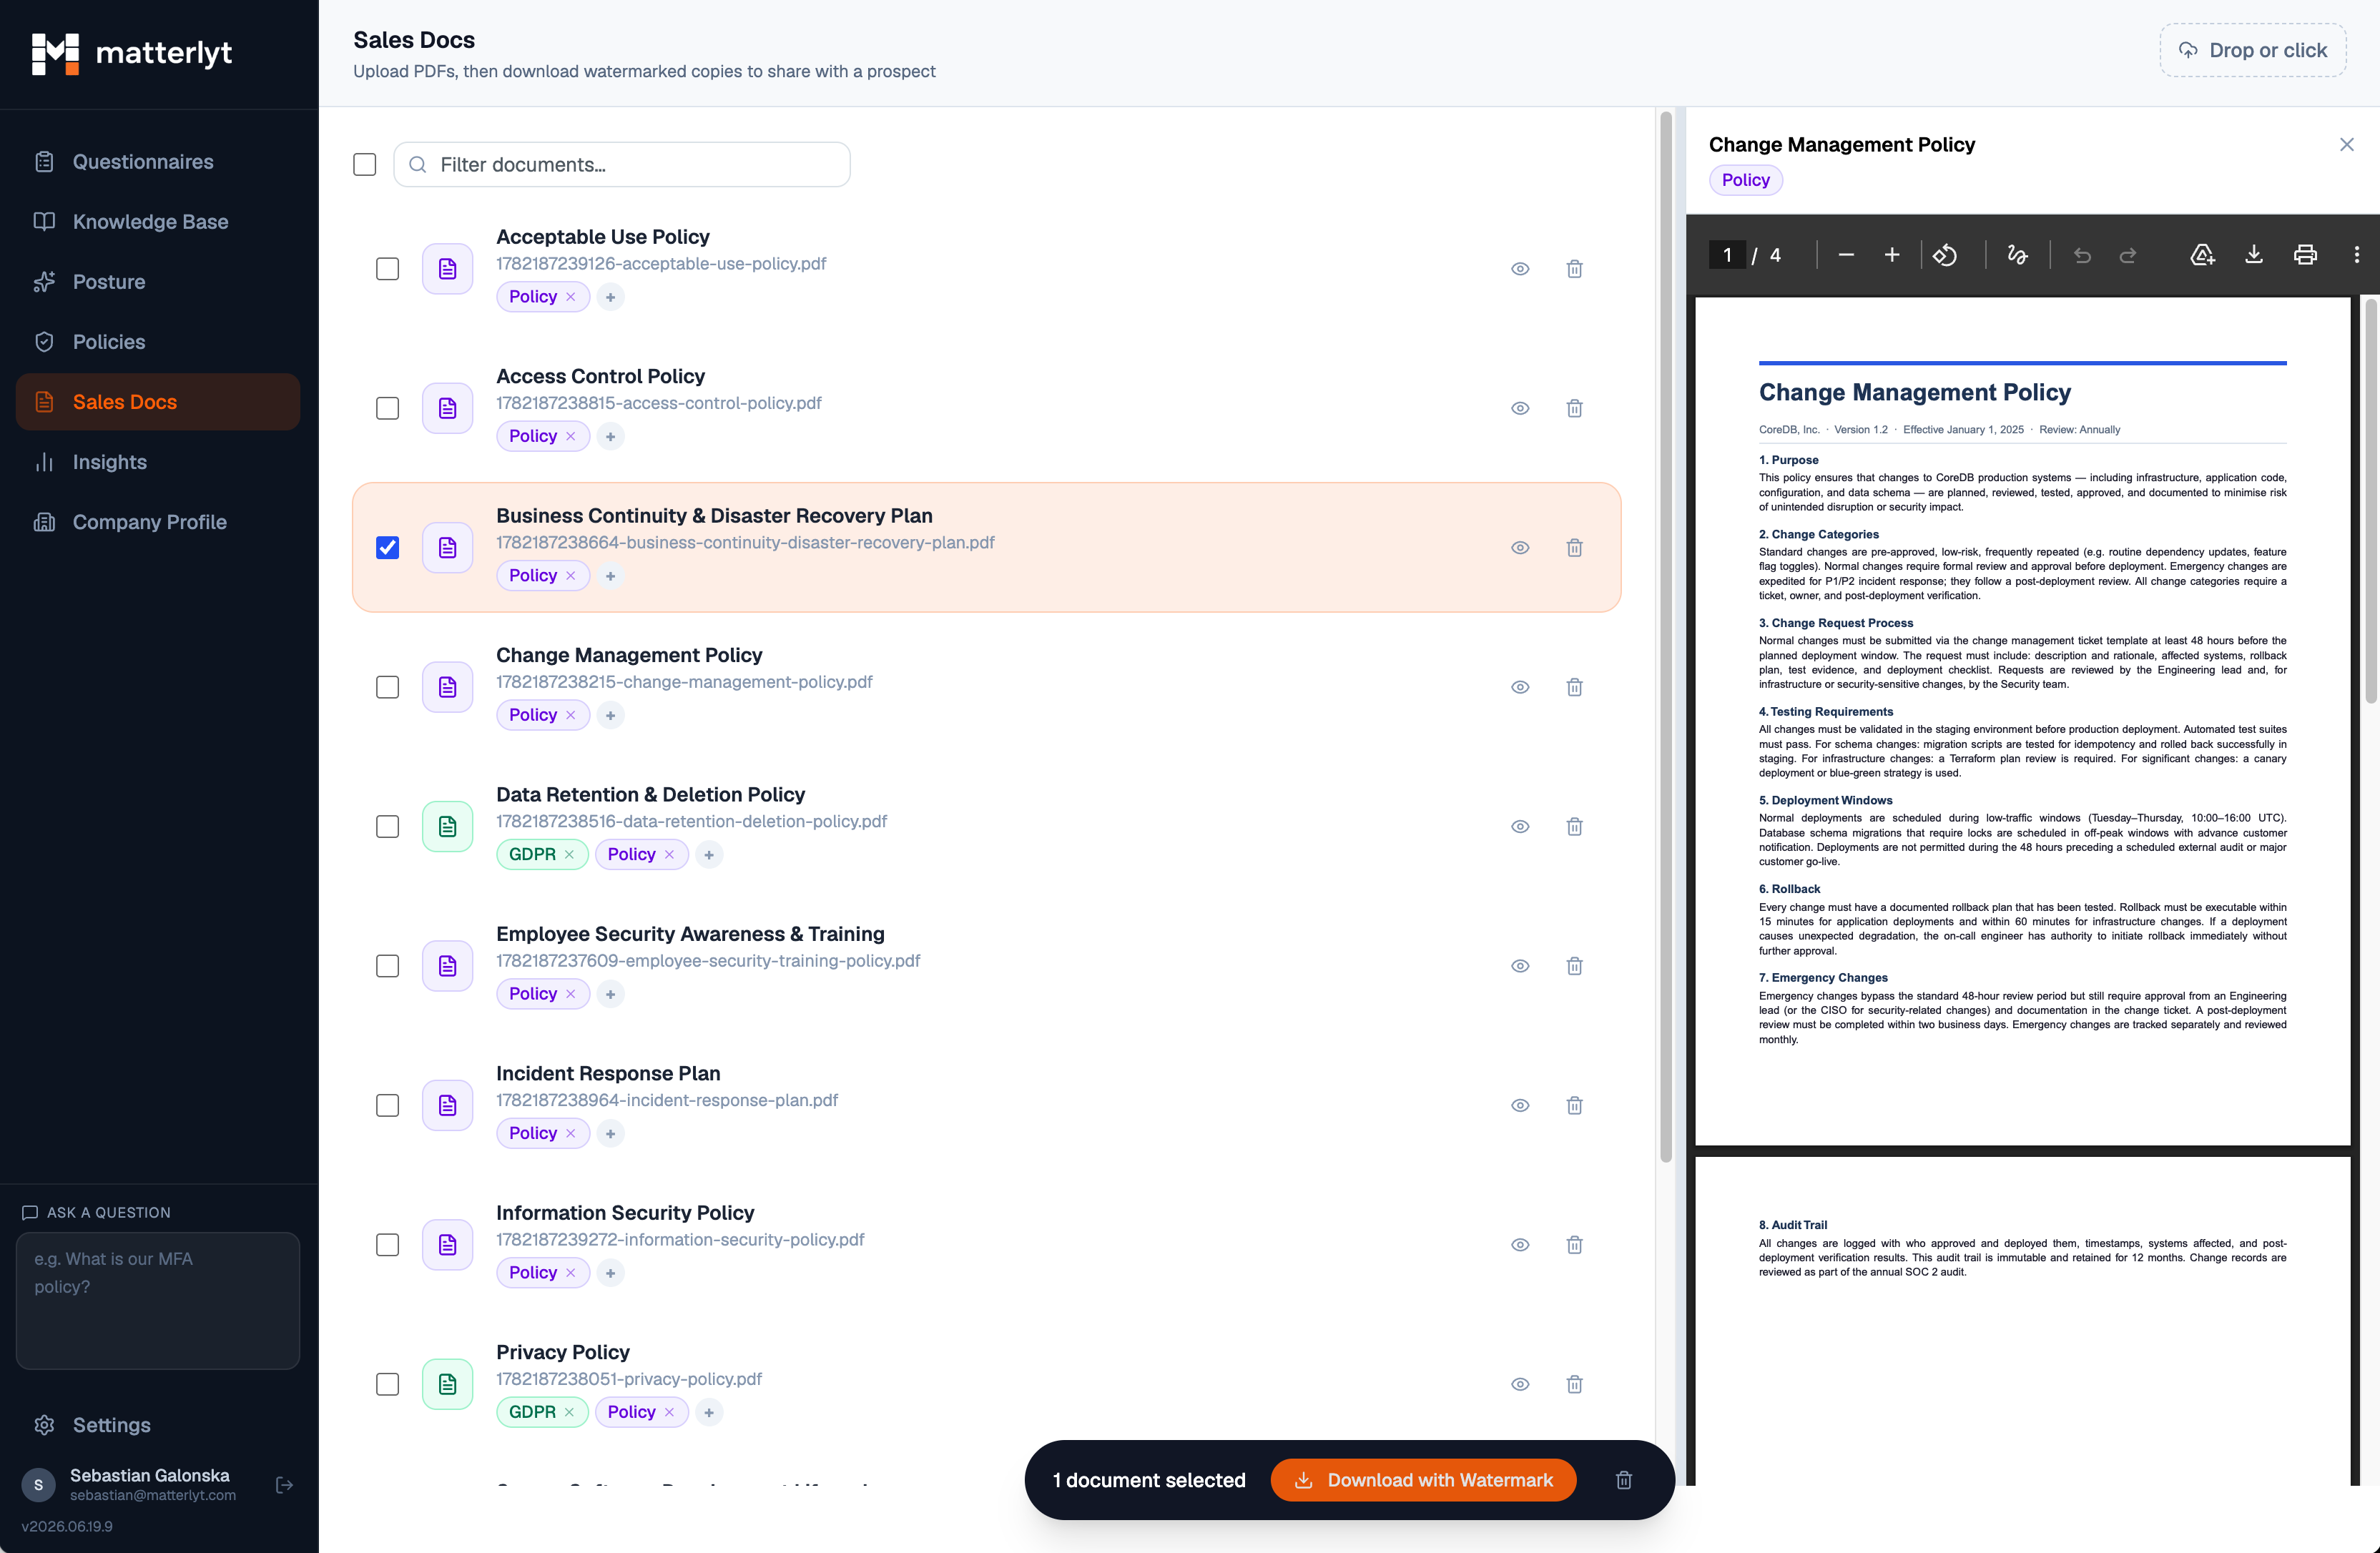Image resolution: width=2380 pixels, height=1553 pixels.
Task: Preview the Access Control Policy via eye icon
Action: click(x=1519, y=408)
